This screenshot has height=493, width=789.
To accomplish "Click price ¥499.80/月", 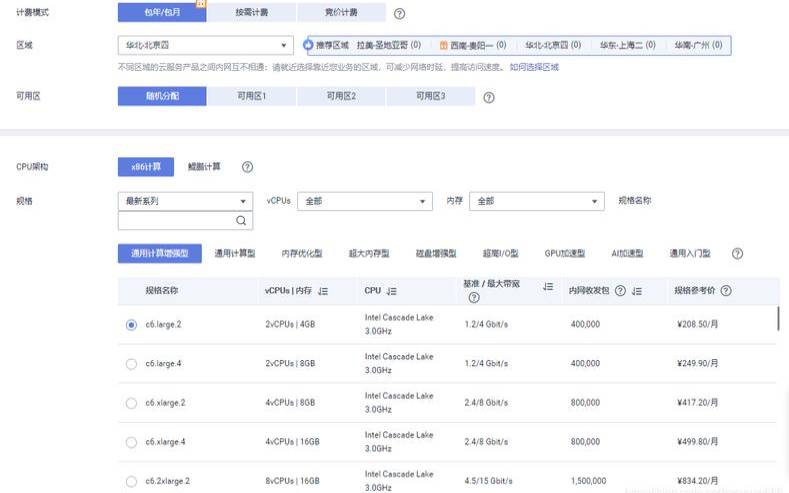I will pos(697,442).
